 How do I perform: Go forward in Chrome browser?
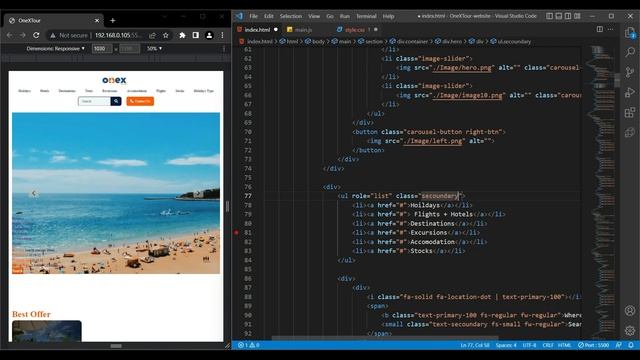click(22, 36)
